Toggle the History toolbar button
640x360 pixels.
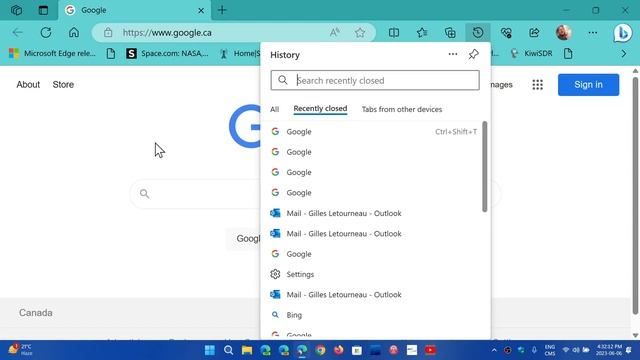point(478,33)
